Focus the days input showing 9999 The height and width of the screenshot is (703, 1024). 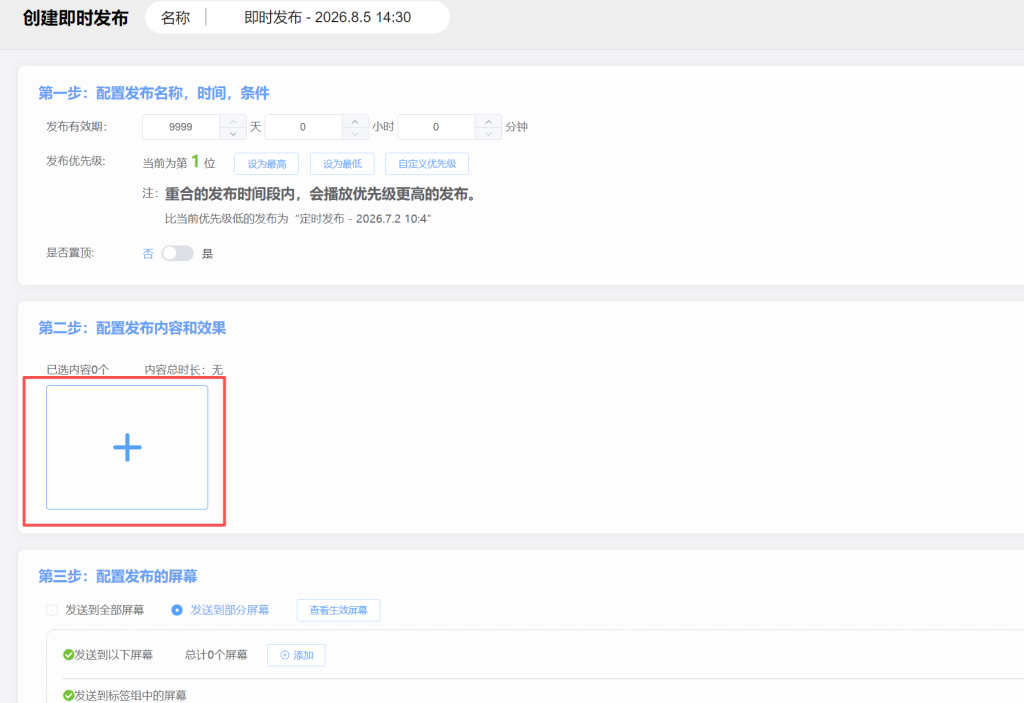[x=181, y=127]
